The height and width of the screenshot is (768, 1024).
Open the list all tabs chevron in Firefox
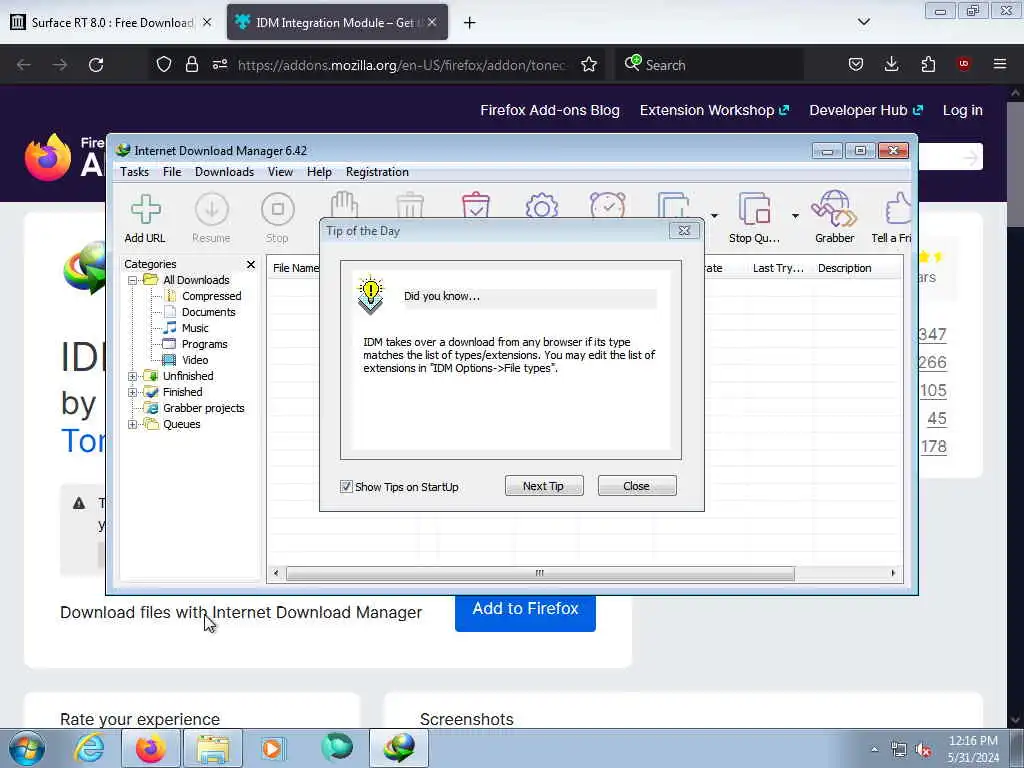point(863,22)
